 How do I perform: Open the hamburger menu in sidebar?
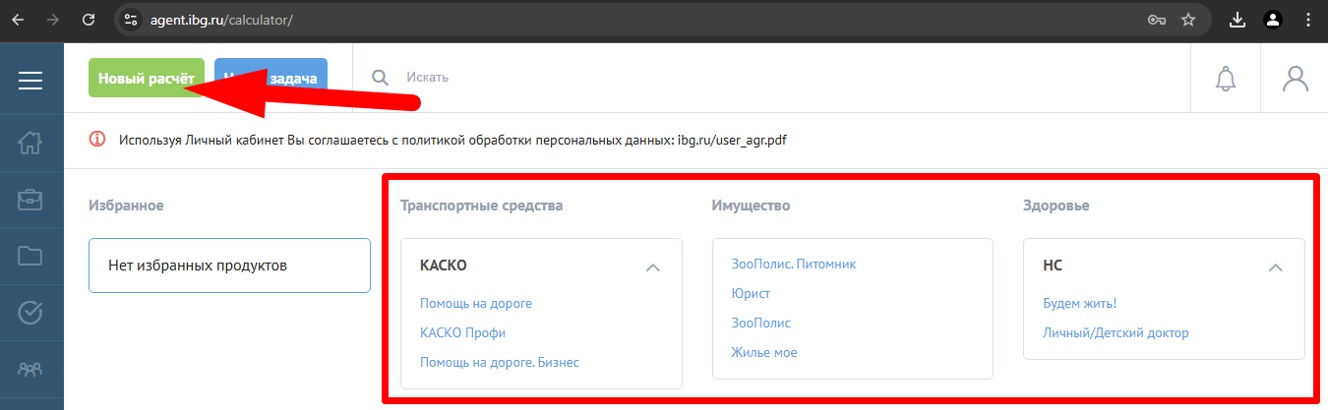[x=30, y=80]
